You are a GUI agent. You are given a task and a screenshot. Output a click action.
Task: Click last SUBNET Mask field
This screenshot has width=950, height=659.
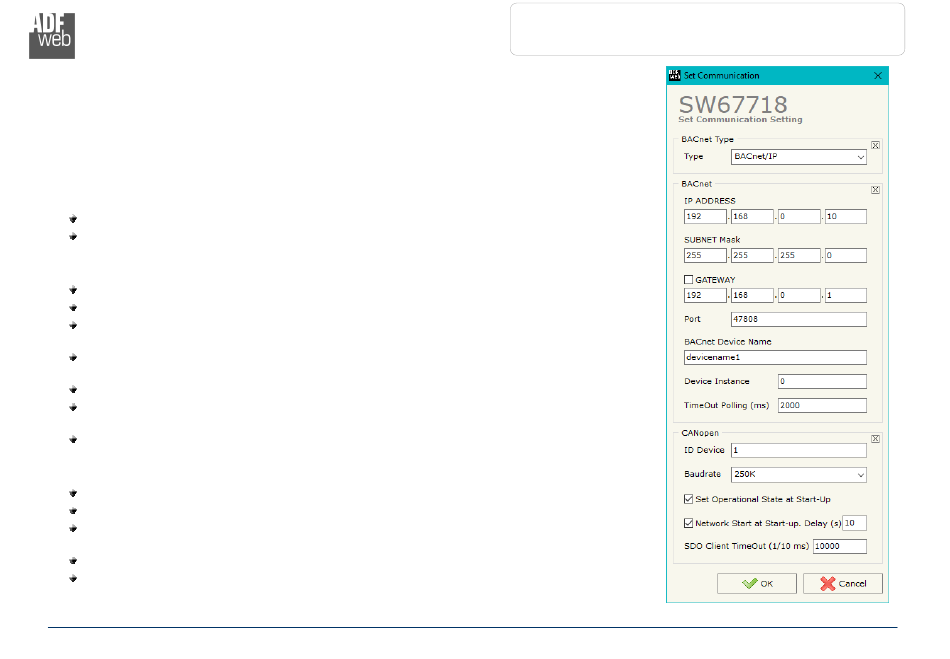coord(846,256)
